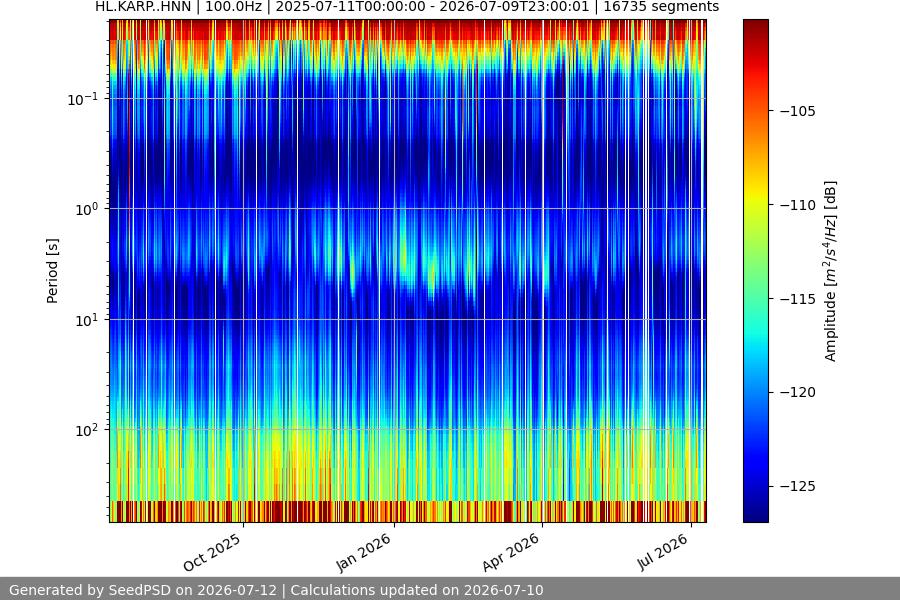Image resolution: width=900 pixels, height=600 pixels.
Task: Click the colorbar −105 dB tick label
Action: (x=798, y=111)
